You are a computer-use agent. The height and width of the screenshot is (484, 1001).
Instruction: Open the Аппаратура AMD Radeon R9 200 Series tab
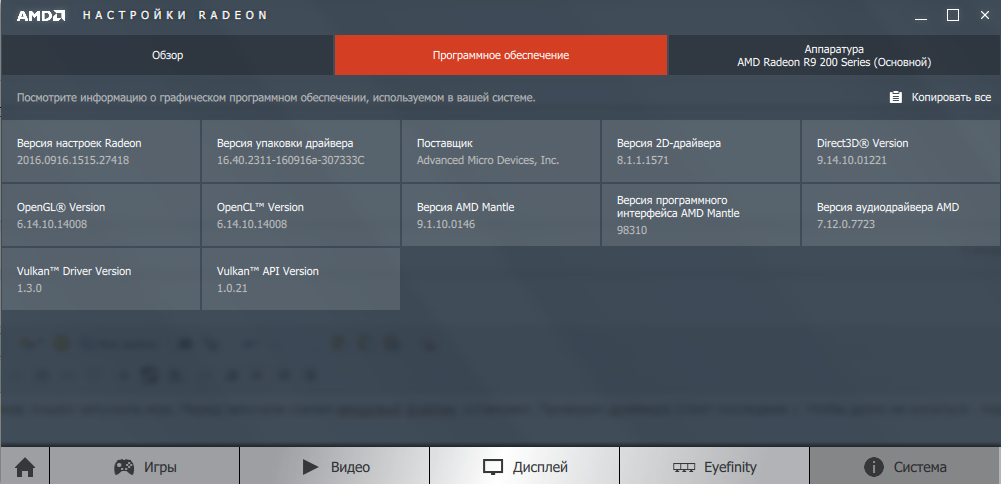point(834,56)
